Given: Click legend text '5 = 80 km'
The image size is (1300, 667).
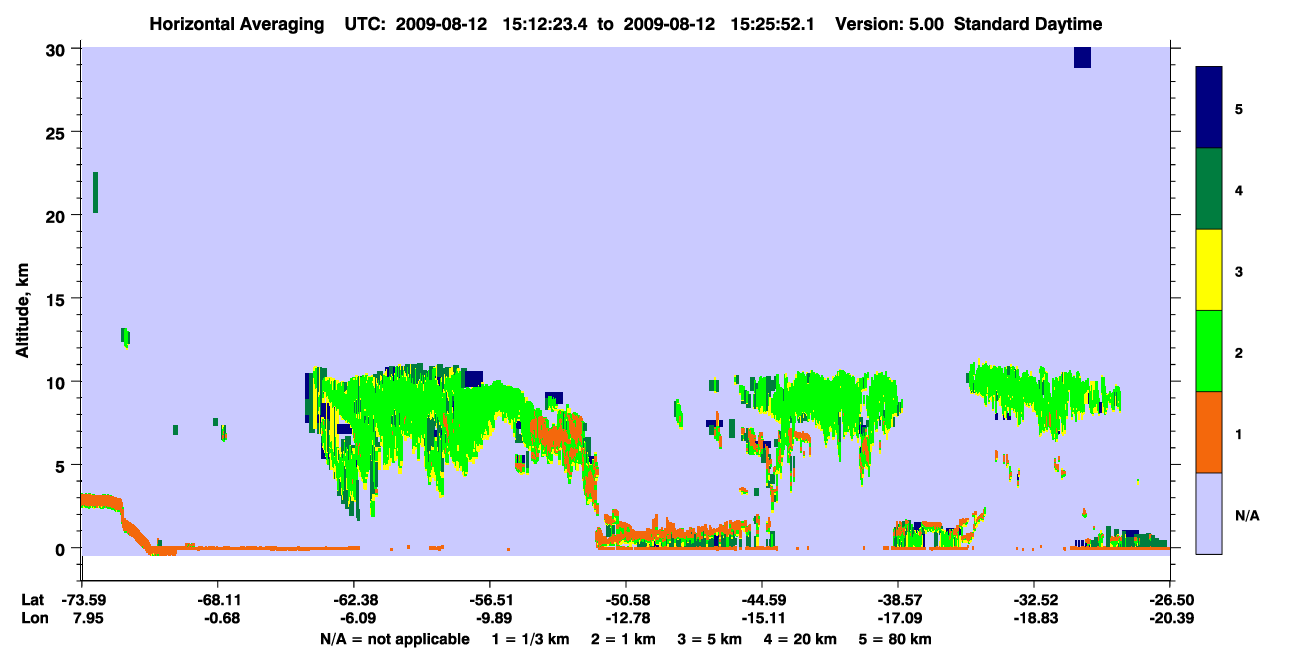Looking at the screenshot, I should tap(895, 639).
